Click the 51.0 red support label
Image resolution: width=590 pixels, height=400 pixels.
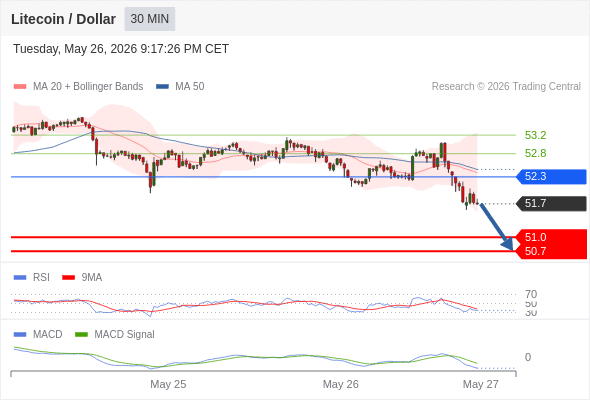tap(535, 237)
